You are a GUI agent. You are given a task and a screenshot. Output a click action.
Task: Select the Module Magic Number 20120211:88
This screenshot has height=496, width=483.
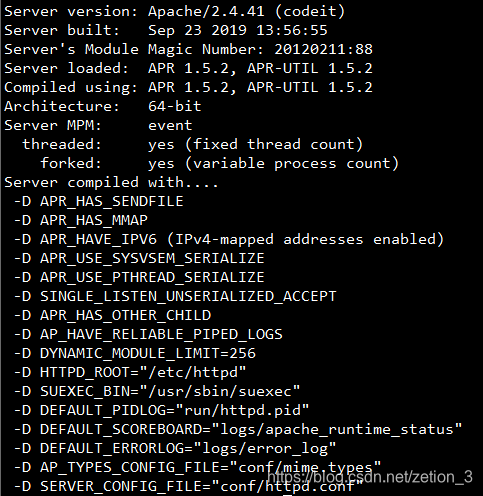pos(323,49)
